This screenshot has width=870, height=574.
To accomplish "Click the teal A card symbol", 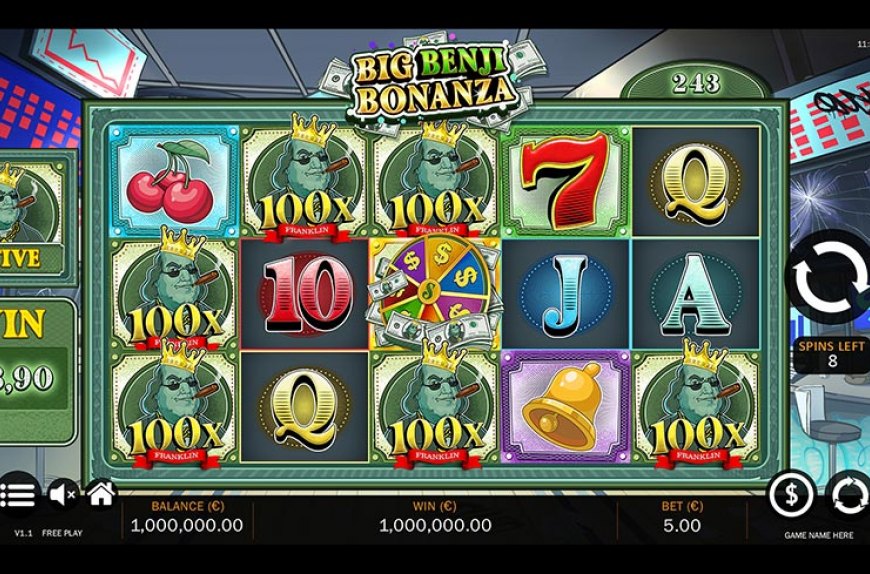I will tap(696, 294).
